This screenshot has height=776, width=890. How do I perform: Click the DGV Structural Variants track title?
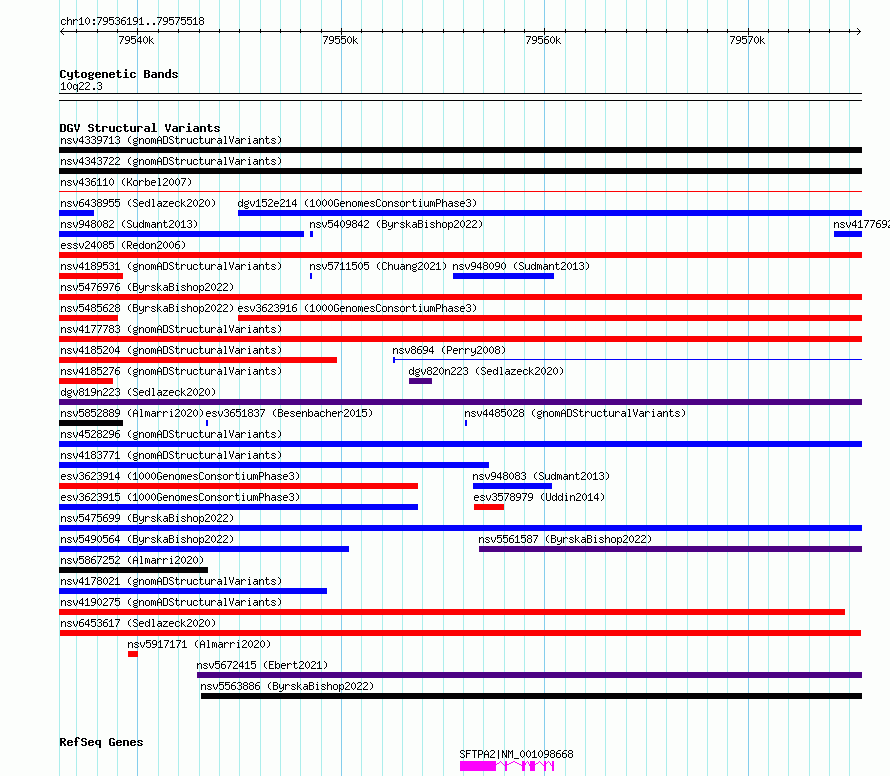(140, 128)
